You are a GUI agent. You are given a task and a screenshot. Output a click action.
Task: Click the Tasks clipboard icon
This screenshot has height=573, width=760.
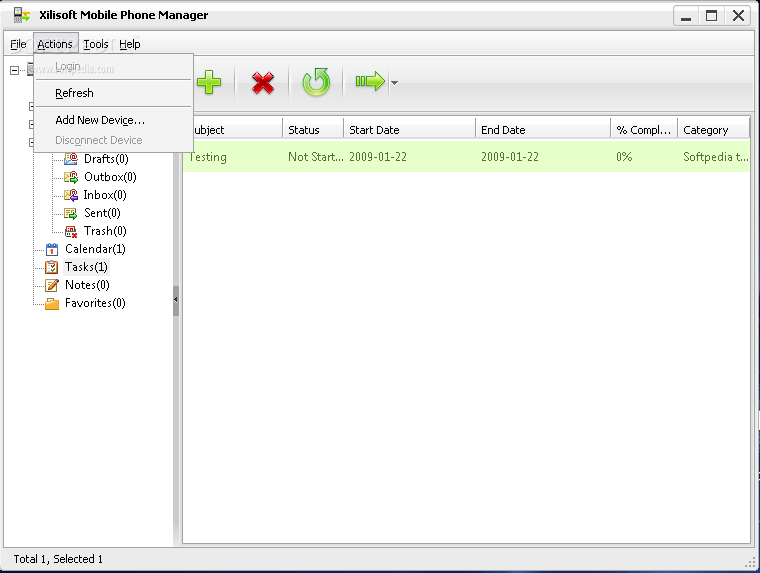pyautogui.click(x=52, y=267)
